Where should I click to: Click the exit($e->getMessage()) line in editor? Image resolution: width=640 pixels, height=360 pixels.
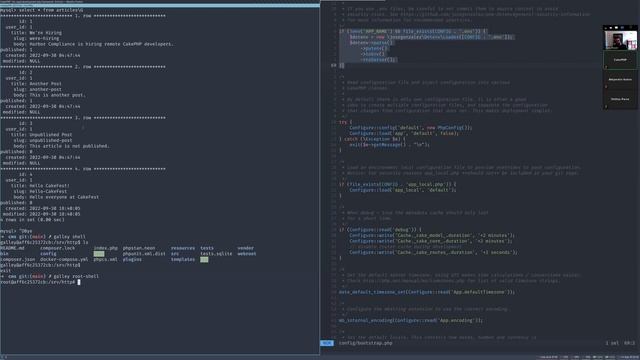tap(389, 144)
